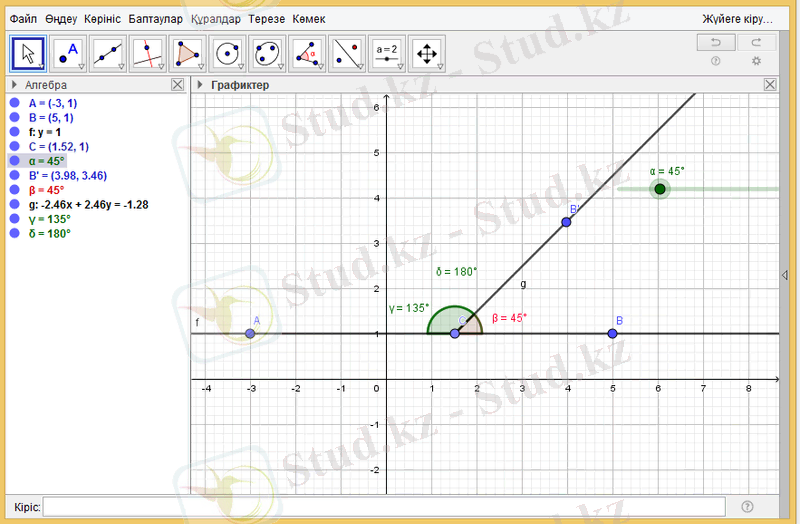
Task: Toggle visibility of point A in Algebra
Action: (14, 103)
